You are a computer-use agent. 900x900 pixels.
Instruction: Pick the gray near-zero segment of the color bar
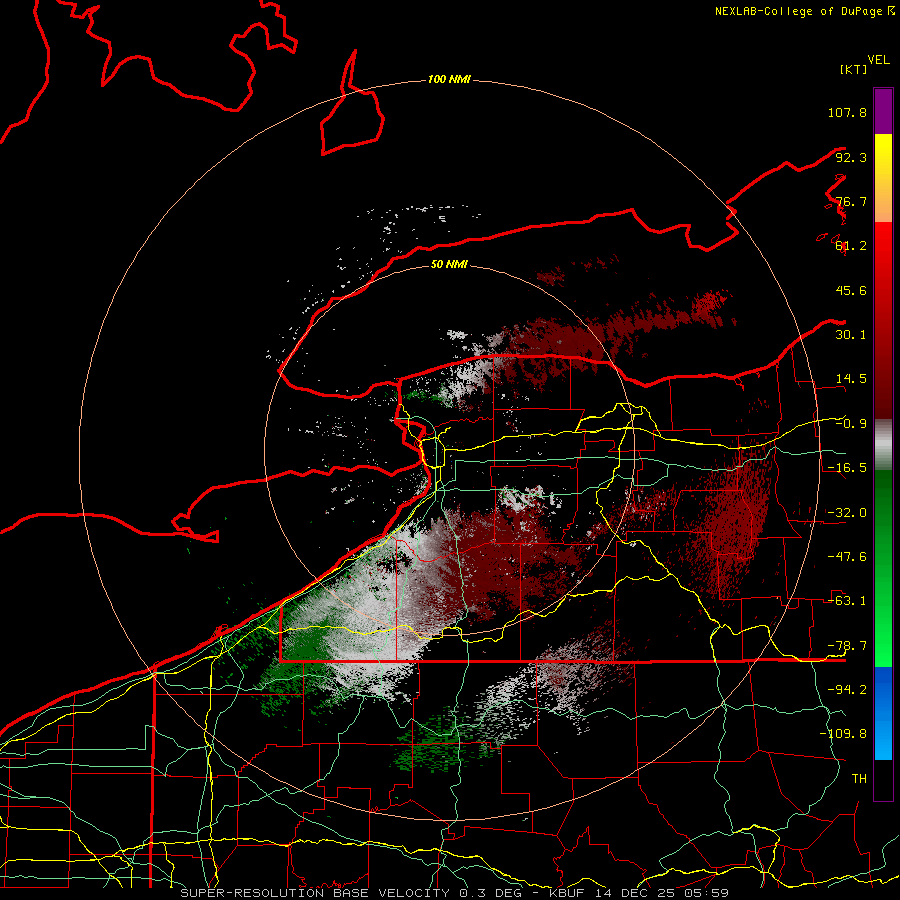pos(883,445)
